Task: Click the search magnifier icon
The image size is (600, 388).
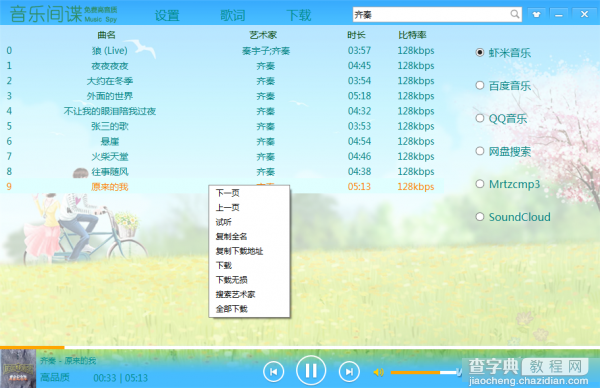Action: coord(515,15)
